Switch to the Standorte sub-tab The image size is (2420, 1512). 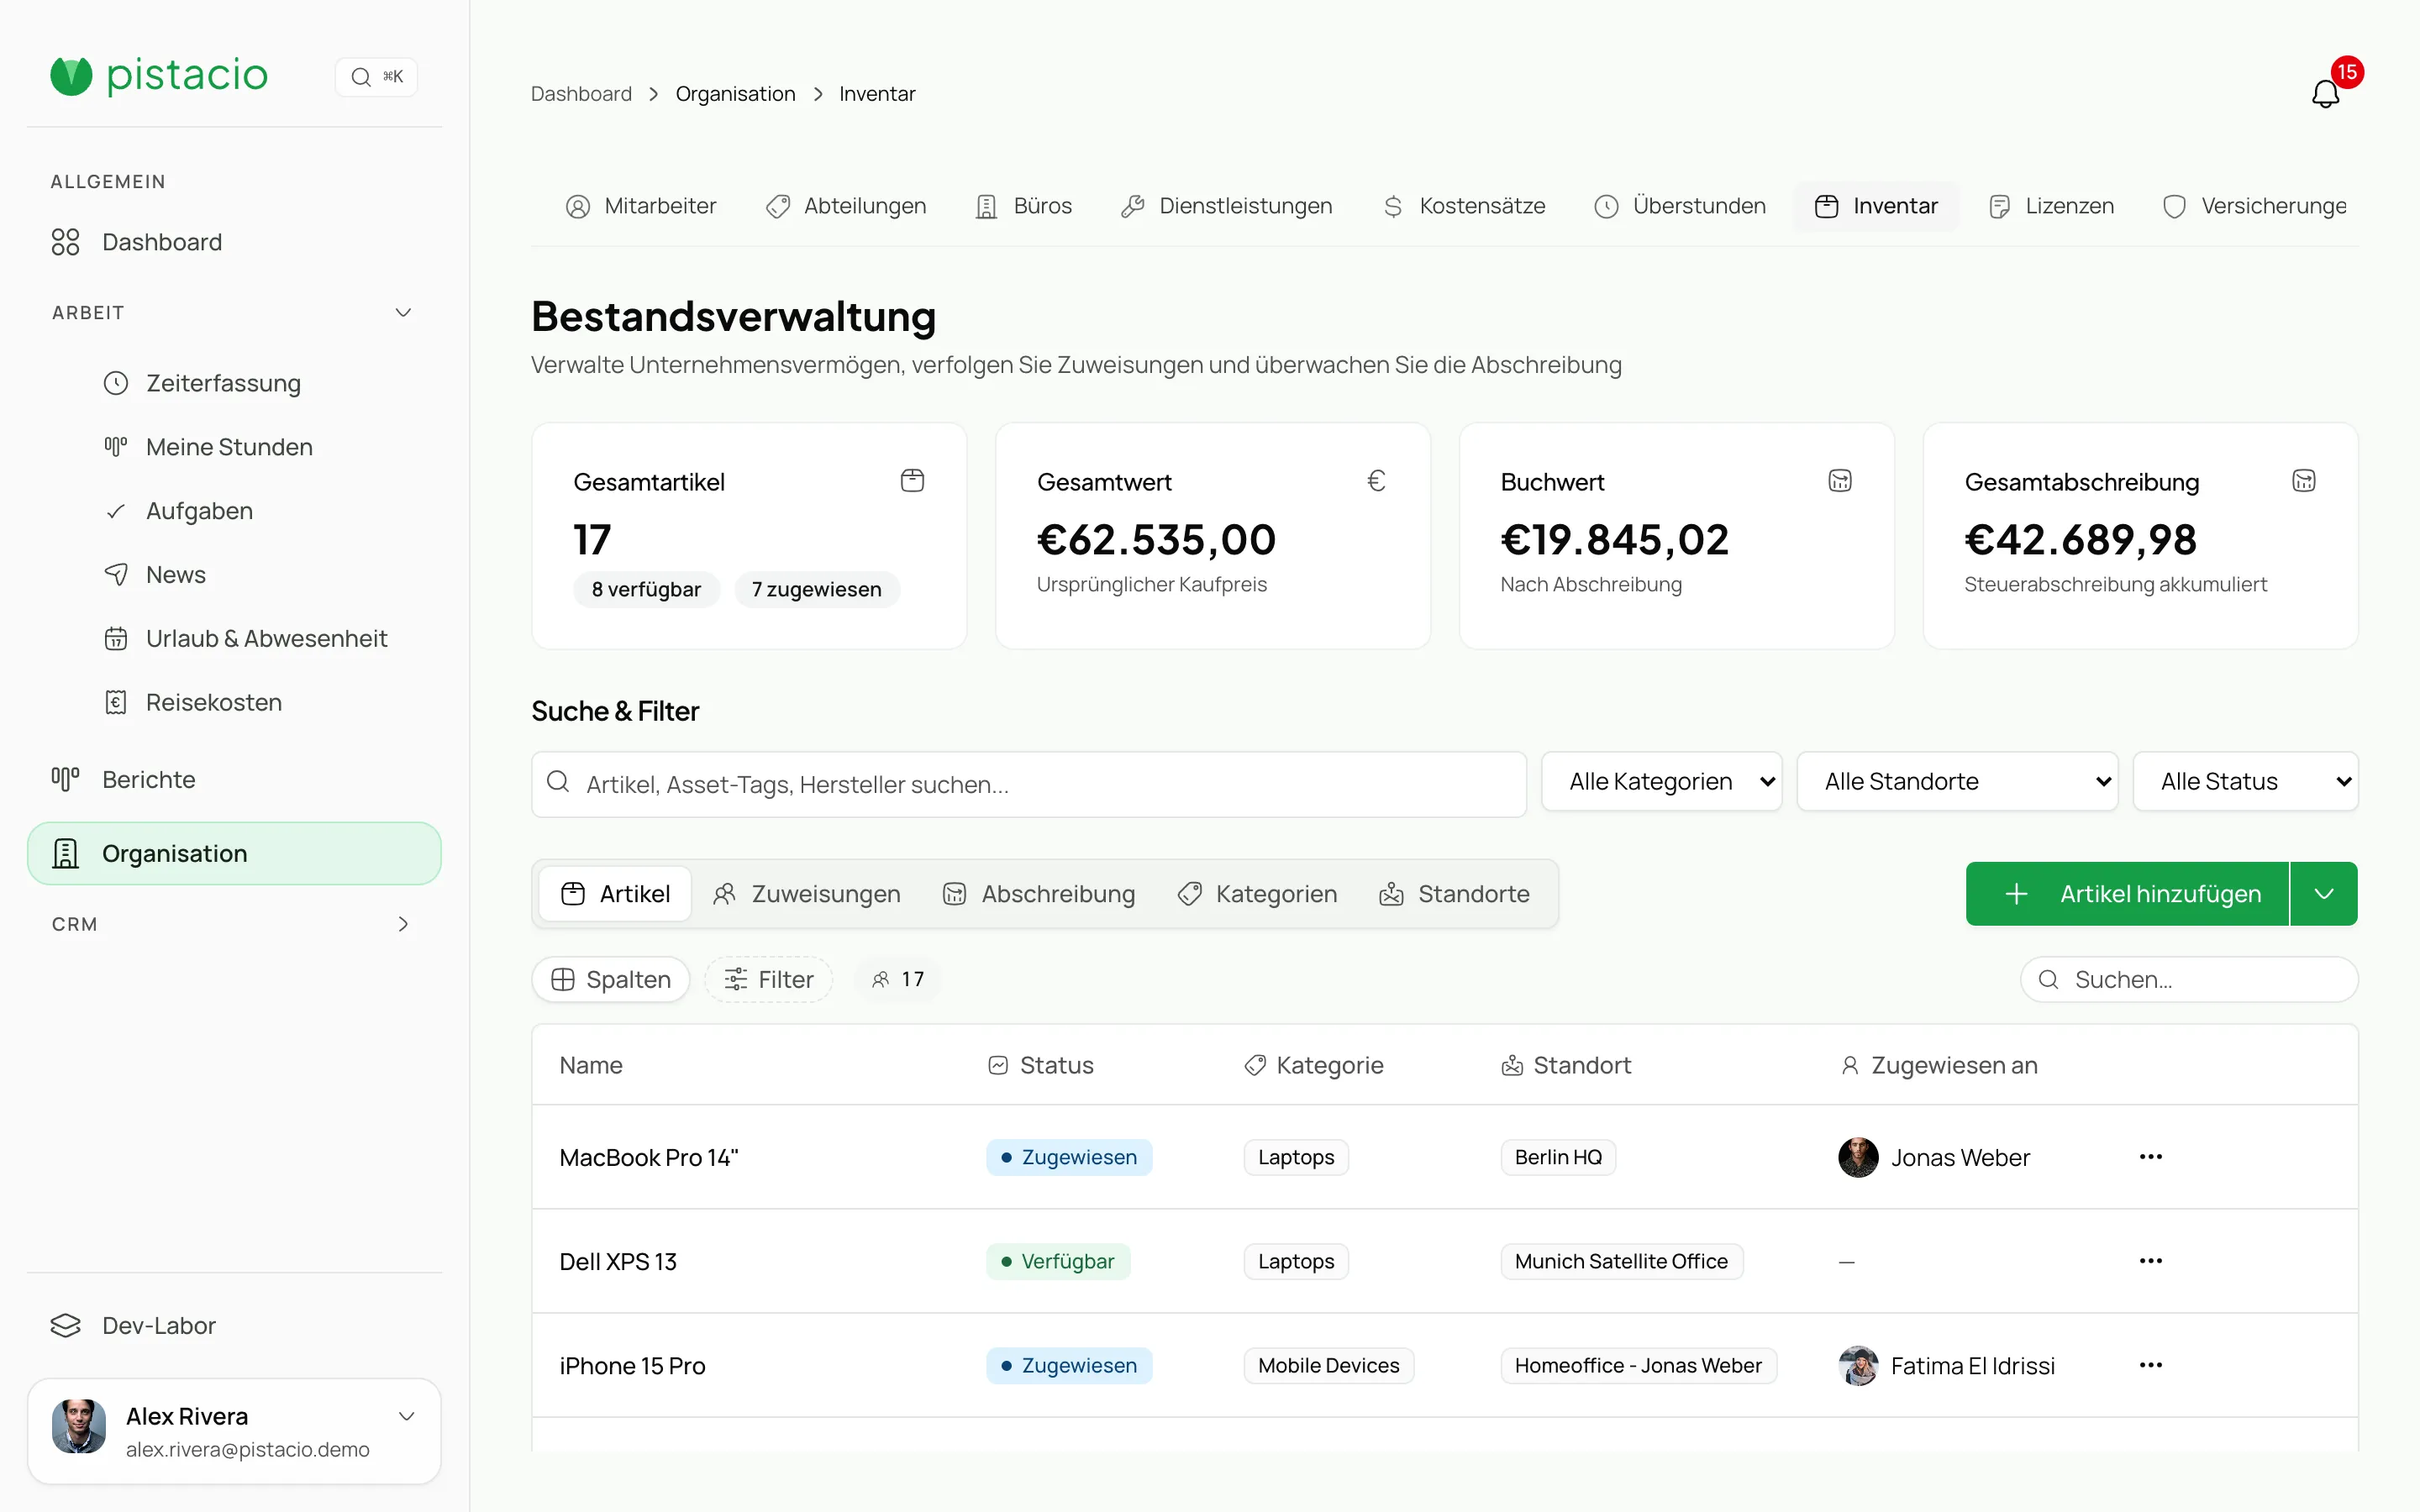[x=1454, y=894]
